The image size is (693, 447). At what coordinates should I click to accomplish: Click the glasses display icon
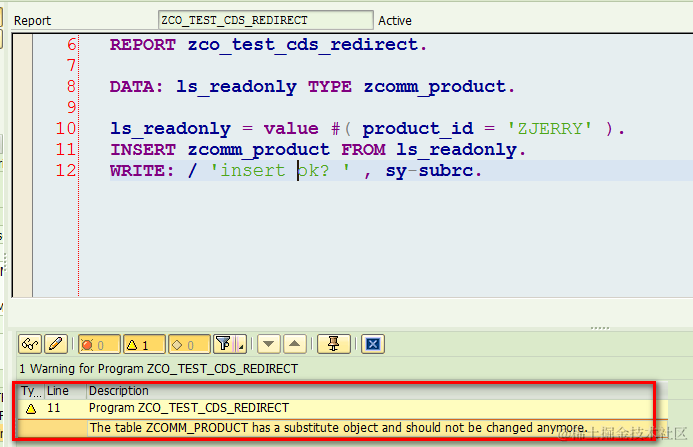pos(30,344)
